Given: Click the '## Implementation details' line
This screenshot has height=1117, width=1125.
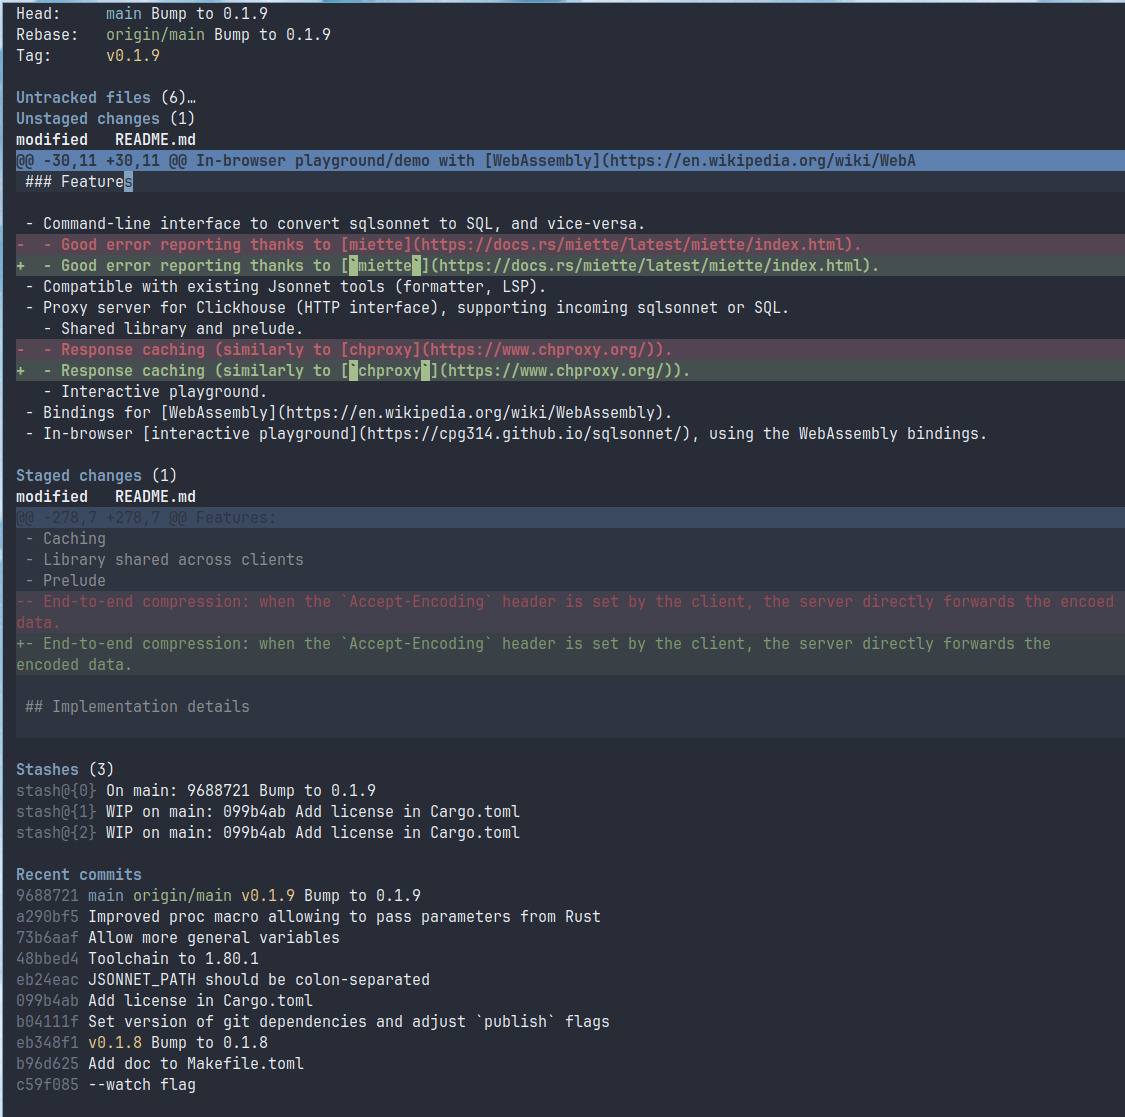Looking at the screenshot, I should (x=570, y=707).
